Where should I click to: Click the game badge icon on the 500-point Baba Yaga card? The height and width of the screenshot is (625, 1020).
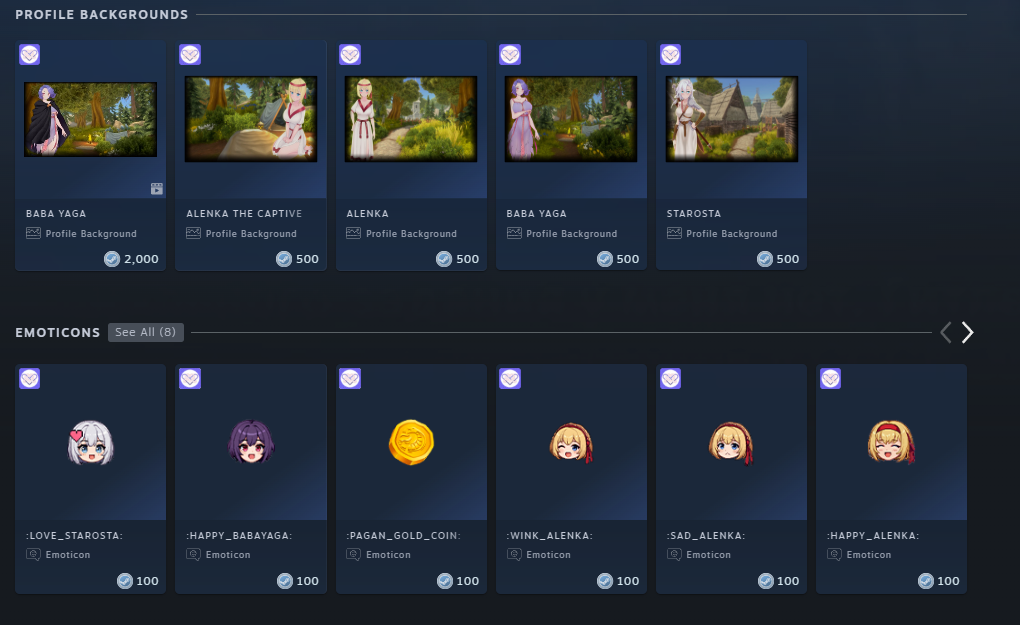tap(510, 55)
